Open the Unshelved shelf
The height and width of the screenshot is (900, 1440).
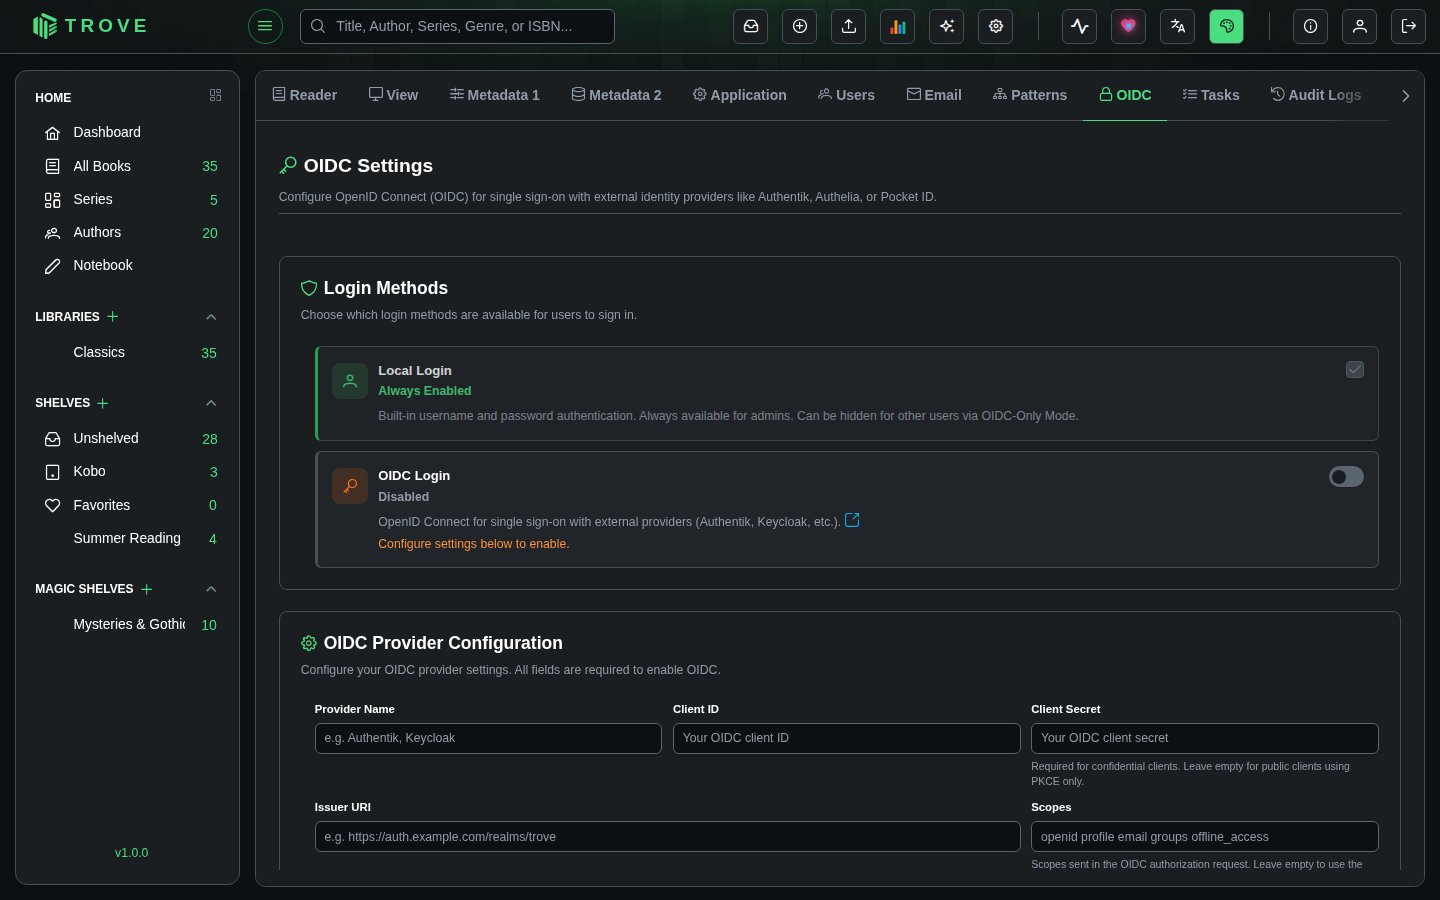point(127,438)
